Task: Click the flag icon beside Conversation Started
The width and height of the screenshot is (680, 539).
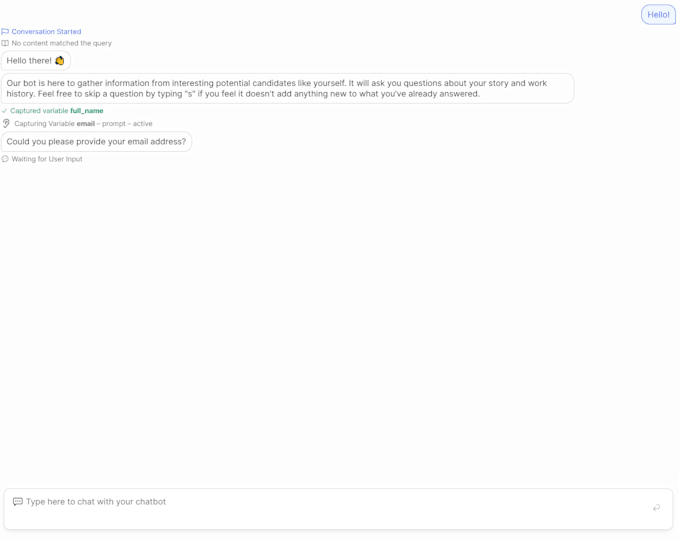Action: (5, 32)
